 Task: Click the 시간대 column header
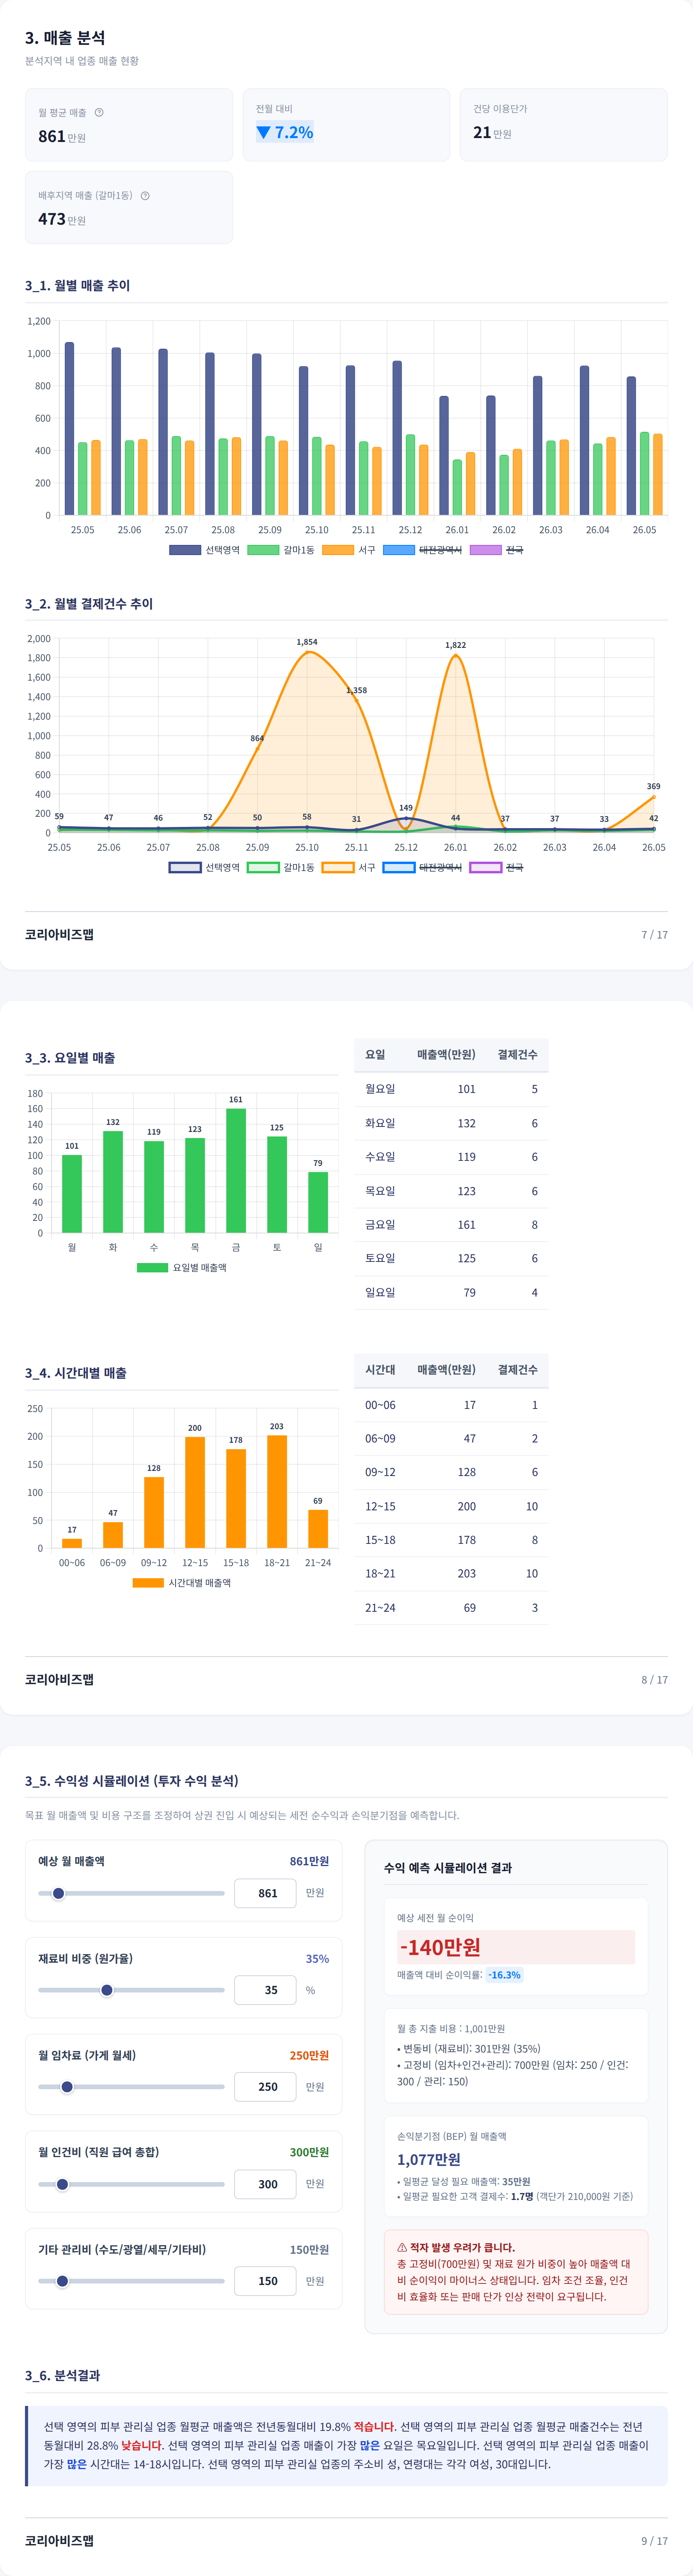(380, 1369)
